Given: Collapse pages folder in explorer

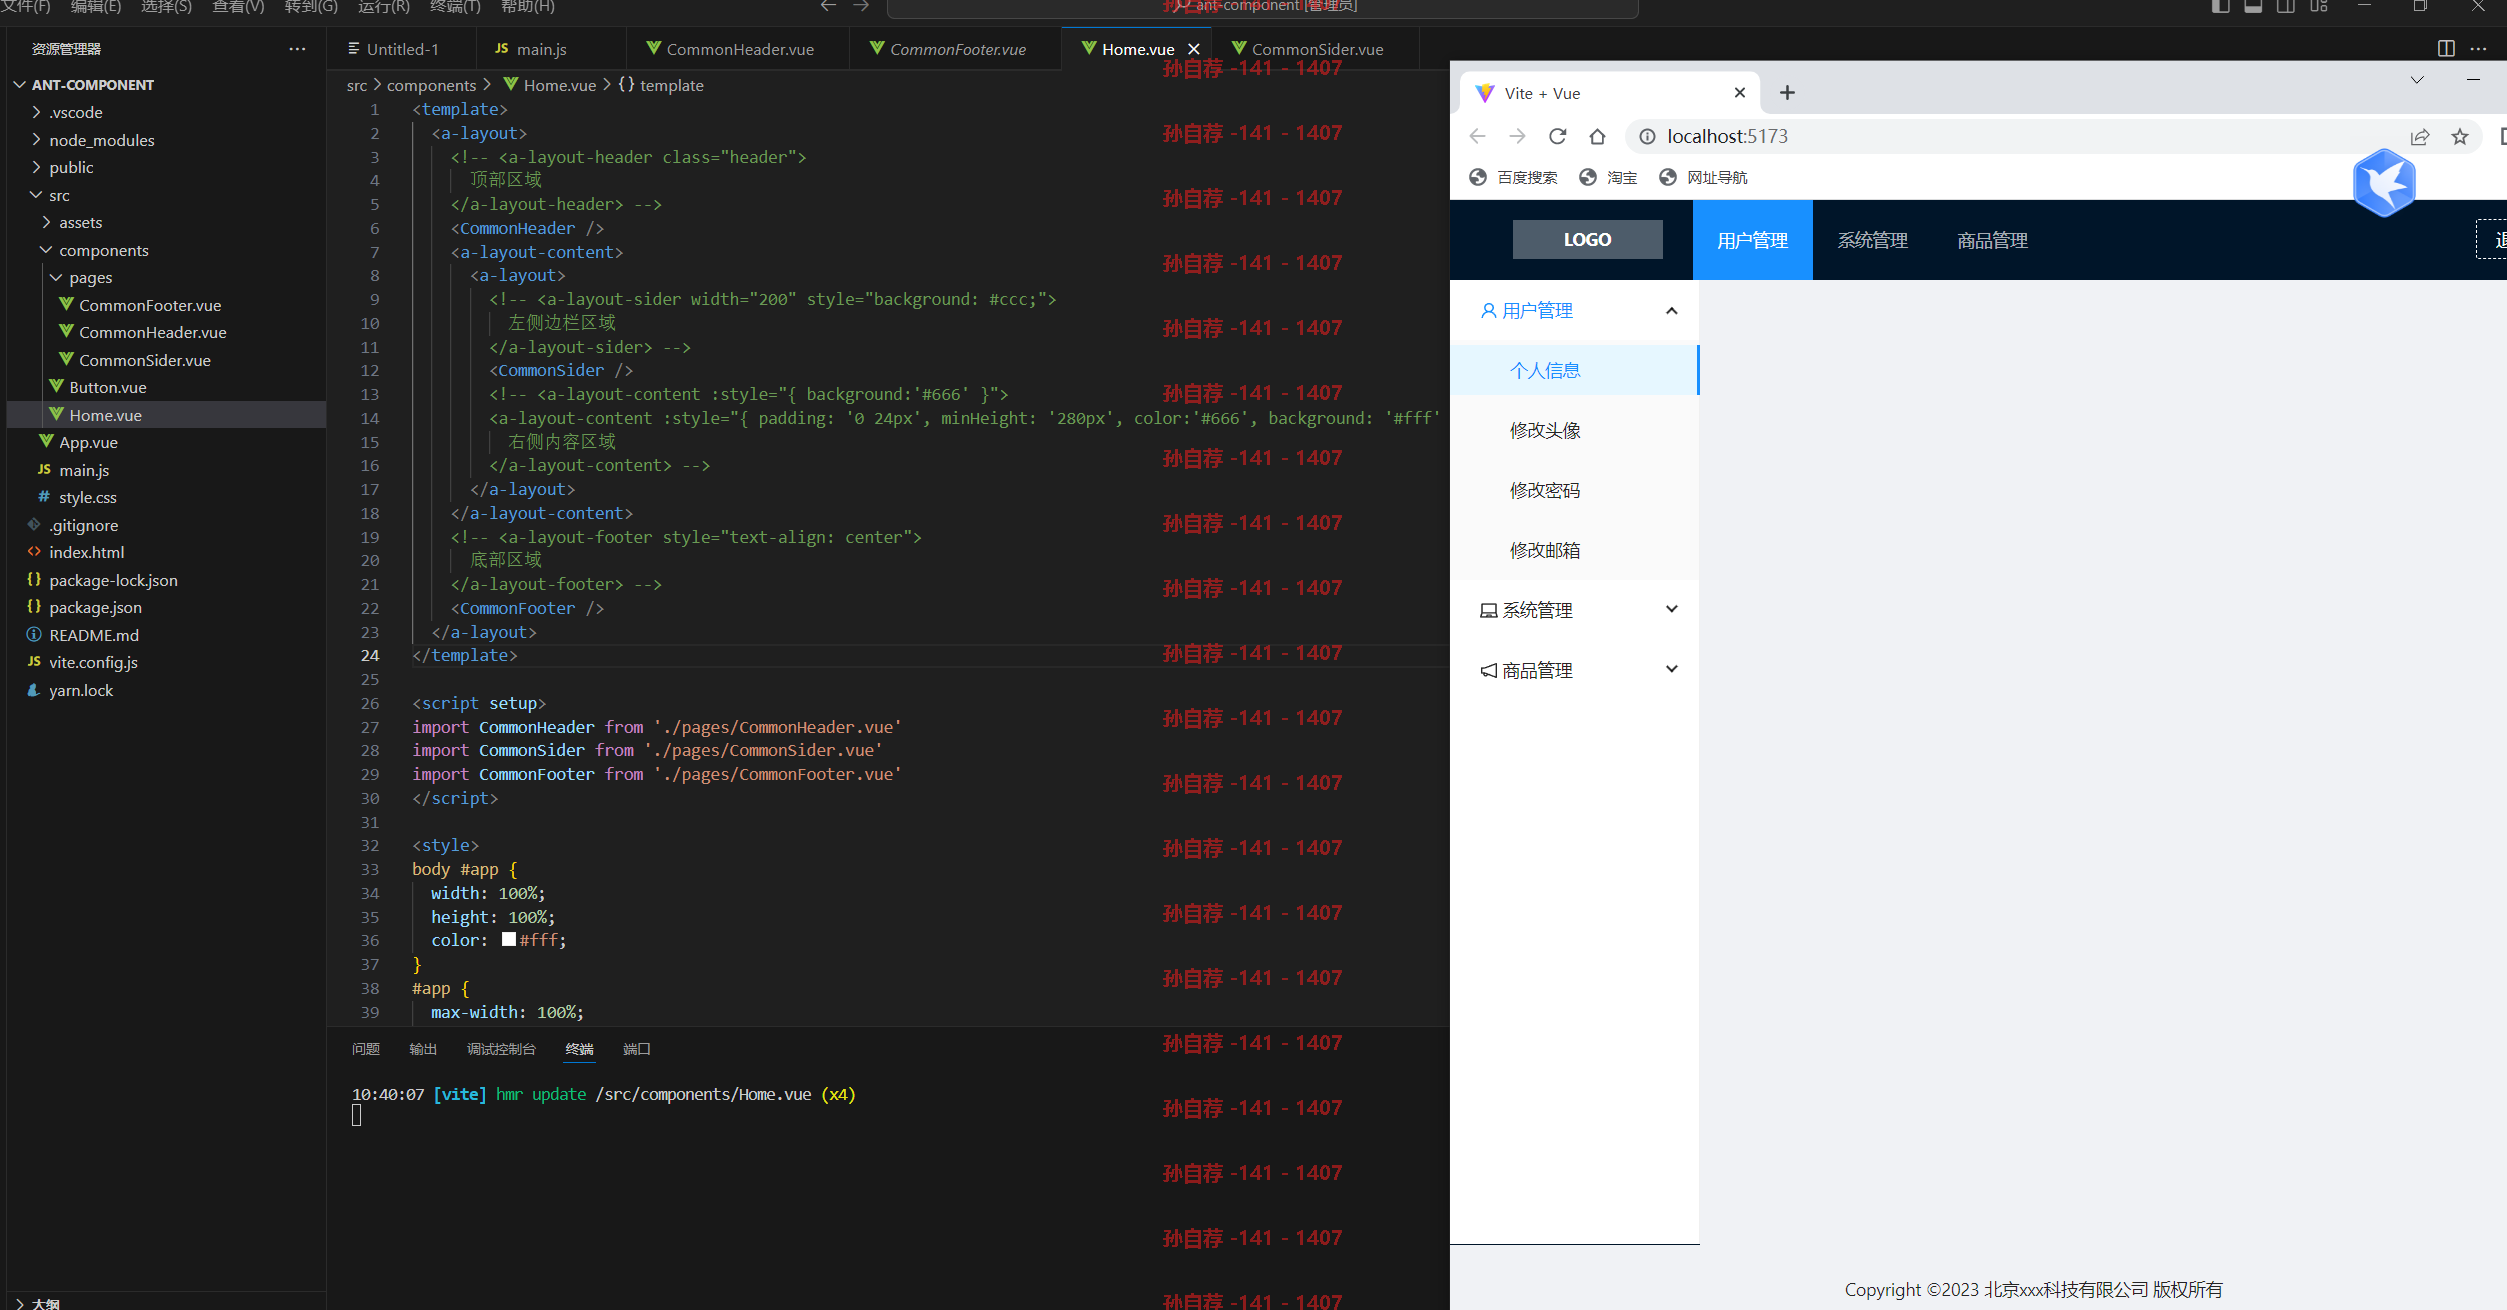Looking at the screenshot, I should point(167,277).
